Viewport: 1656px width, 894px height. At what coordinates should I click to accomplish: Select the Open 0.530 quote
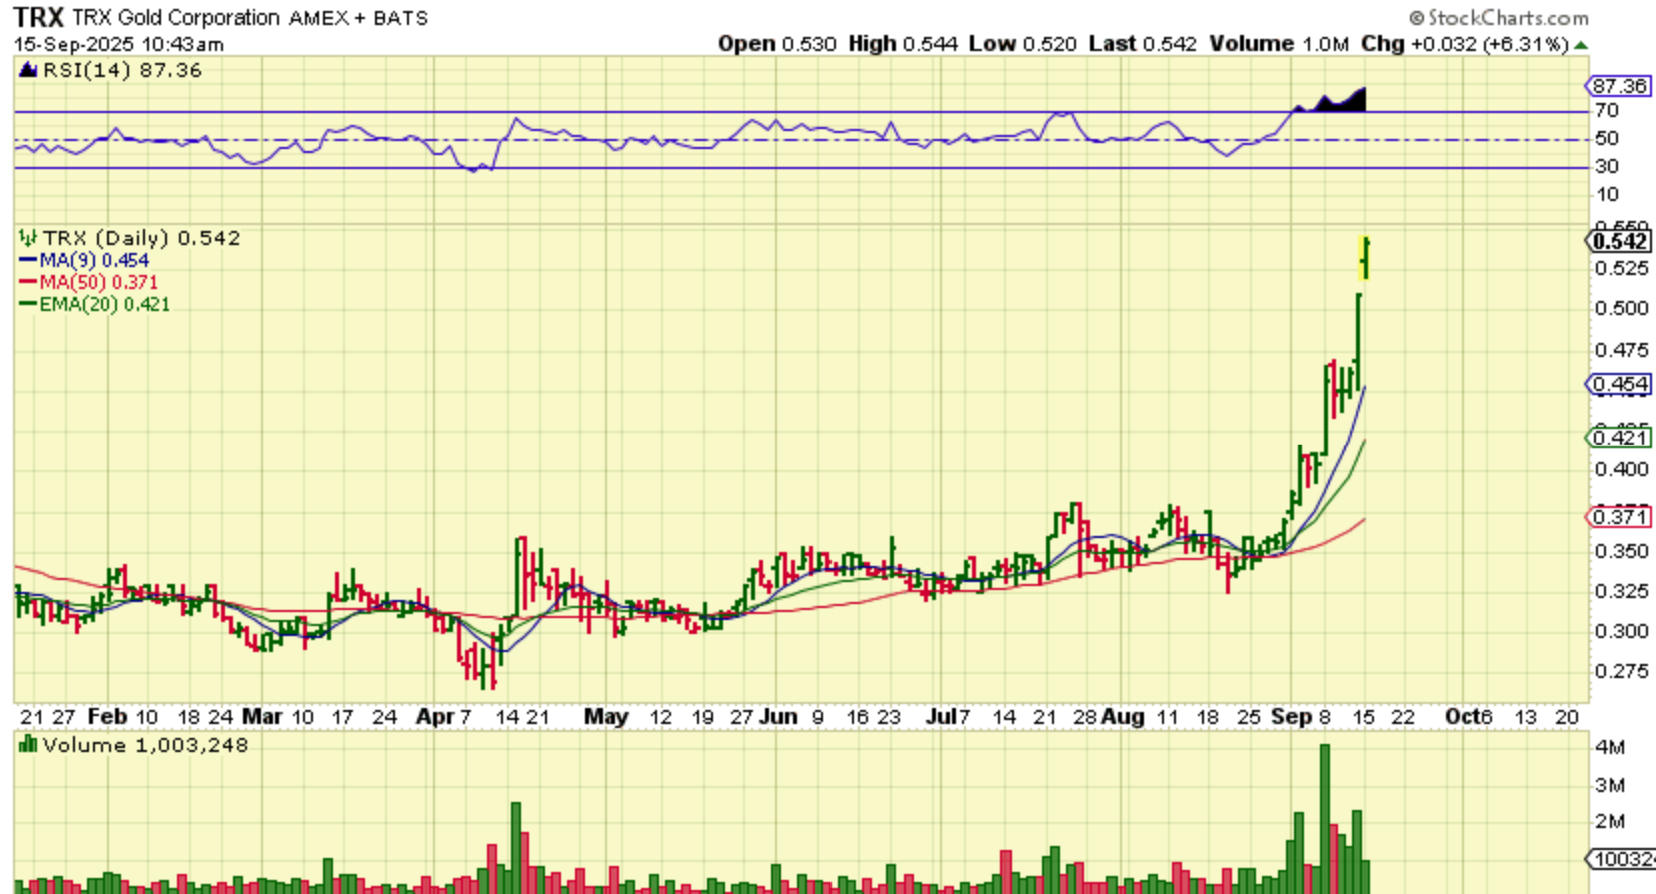(777, 44)
